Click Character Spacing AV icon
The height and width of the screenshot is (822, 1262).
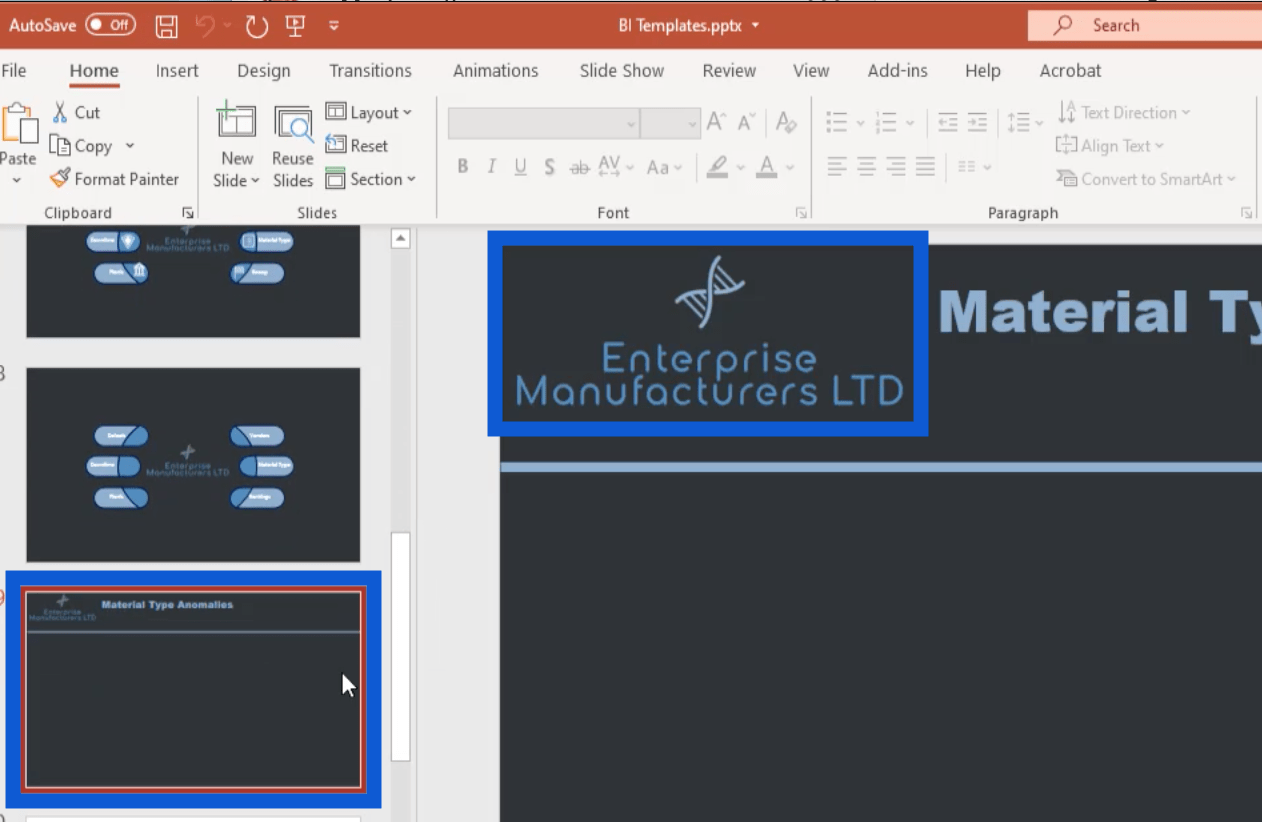pos(610,167)
